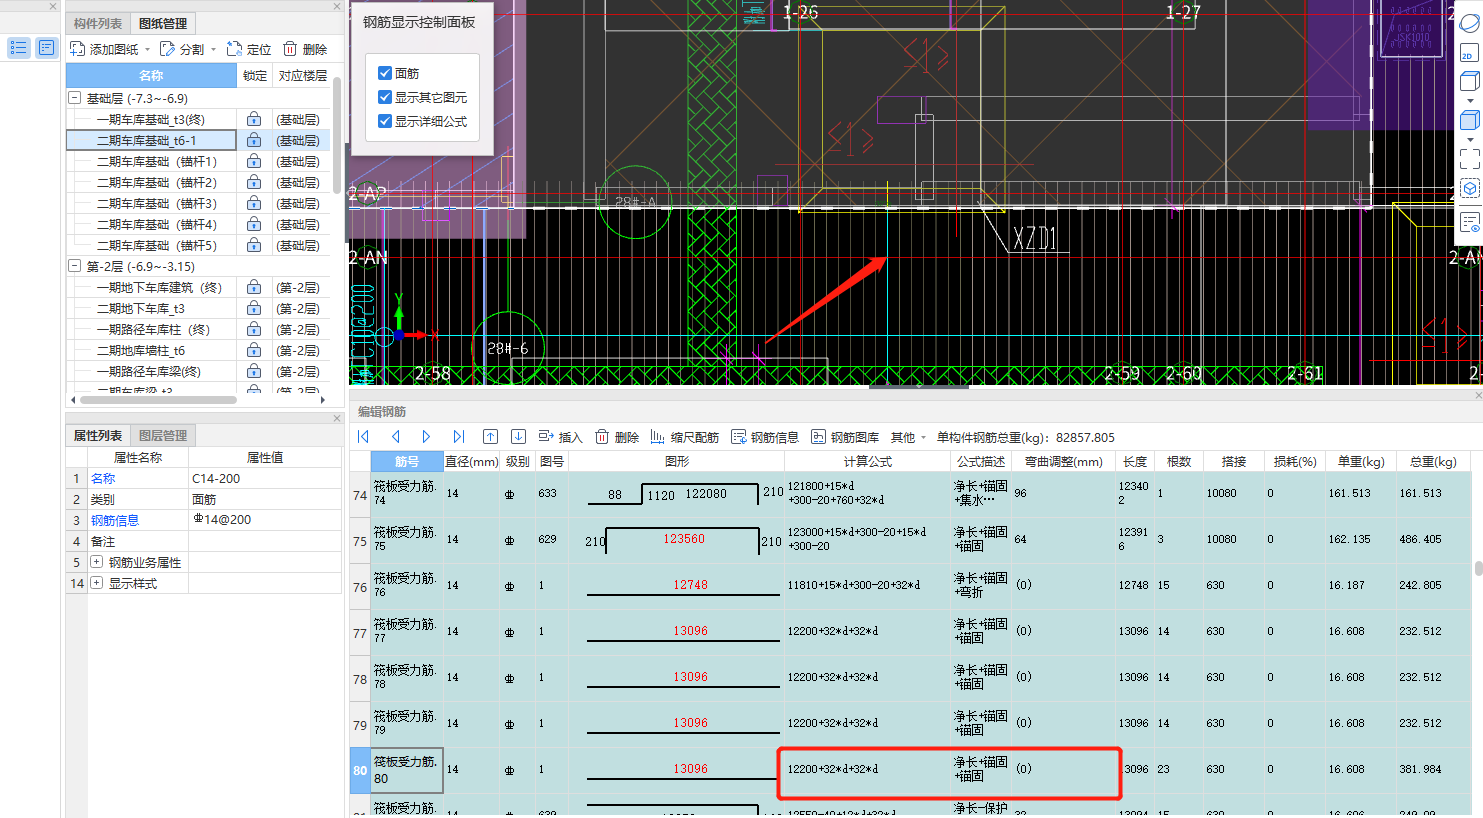The width and height of the screenshot is (1483, 818).
Task: Go to last rebar record
Action: (x=458, y=437)
